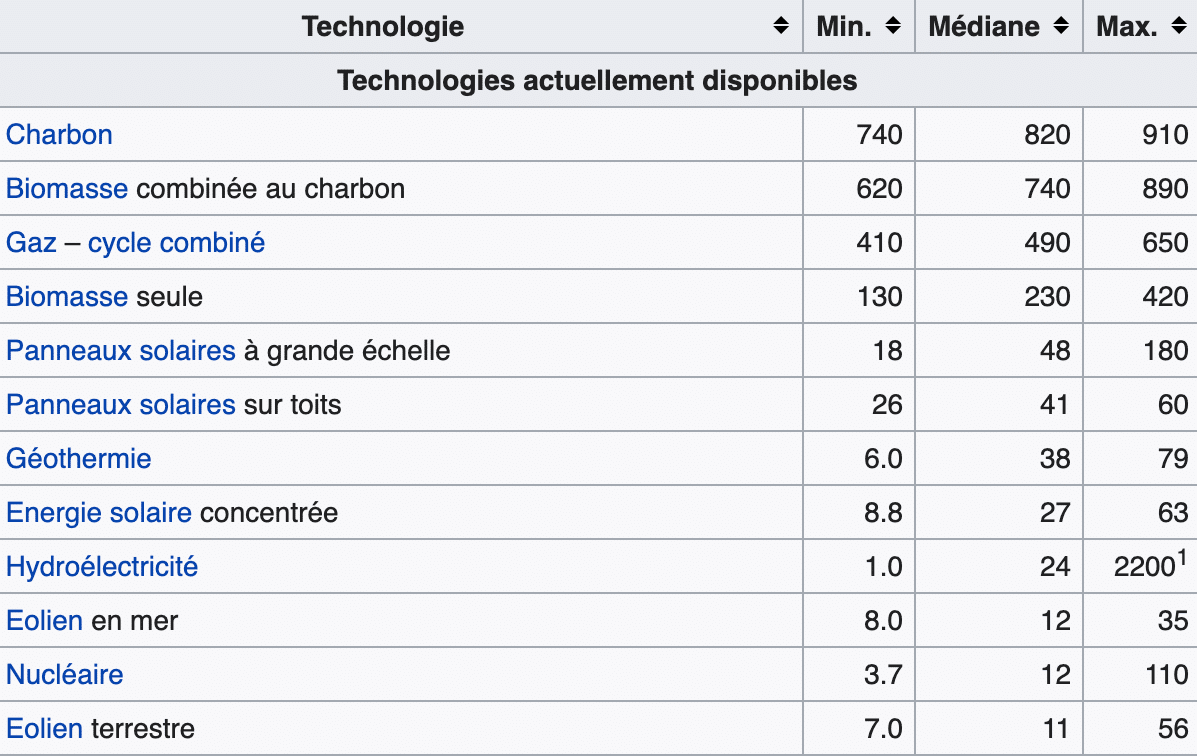Follow the Gaz link

(x=31, y=243)
